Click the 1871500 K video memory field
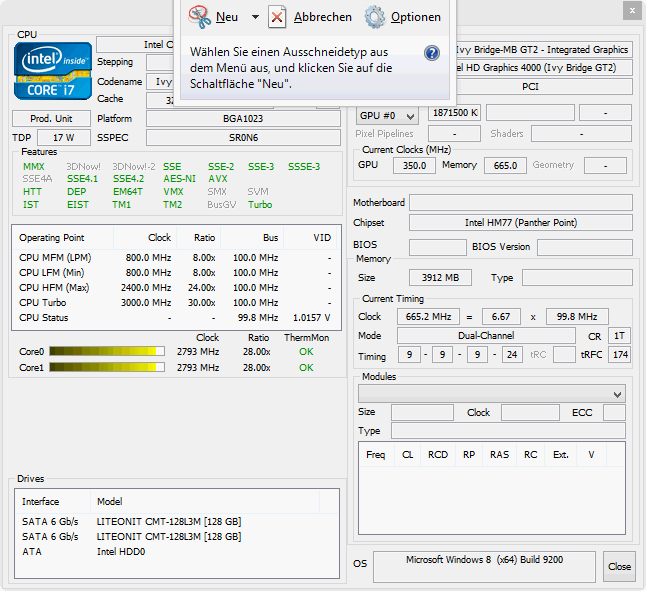Screen dimensions: 646x591 coord(454,113)
